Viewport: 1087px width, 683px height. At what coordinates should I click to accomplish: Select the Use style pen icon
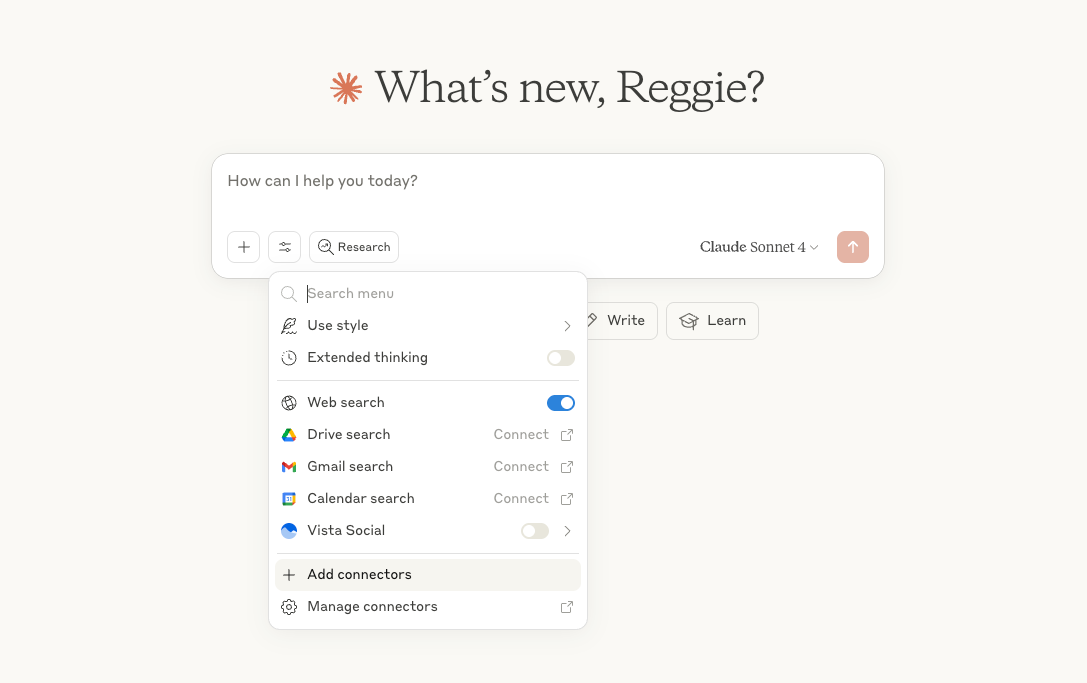tap(289, 325)
